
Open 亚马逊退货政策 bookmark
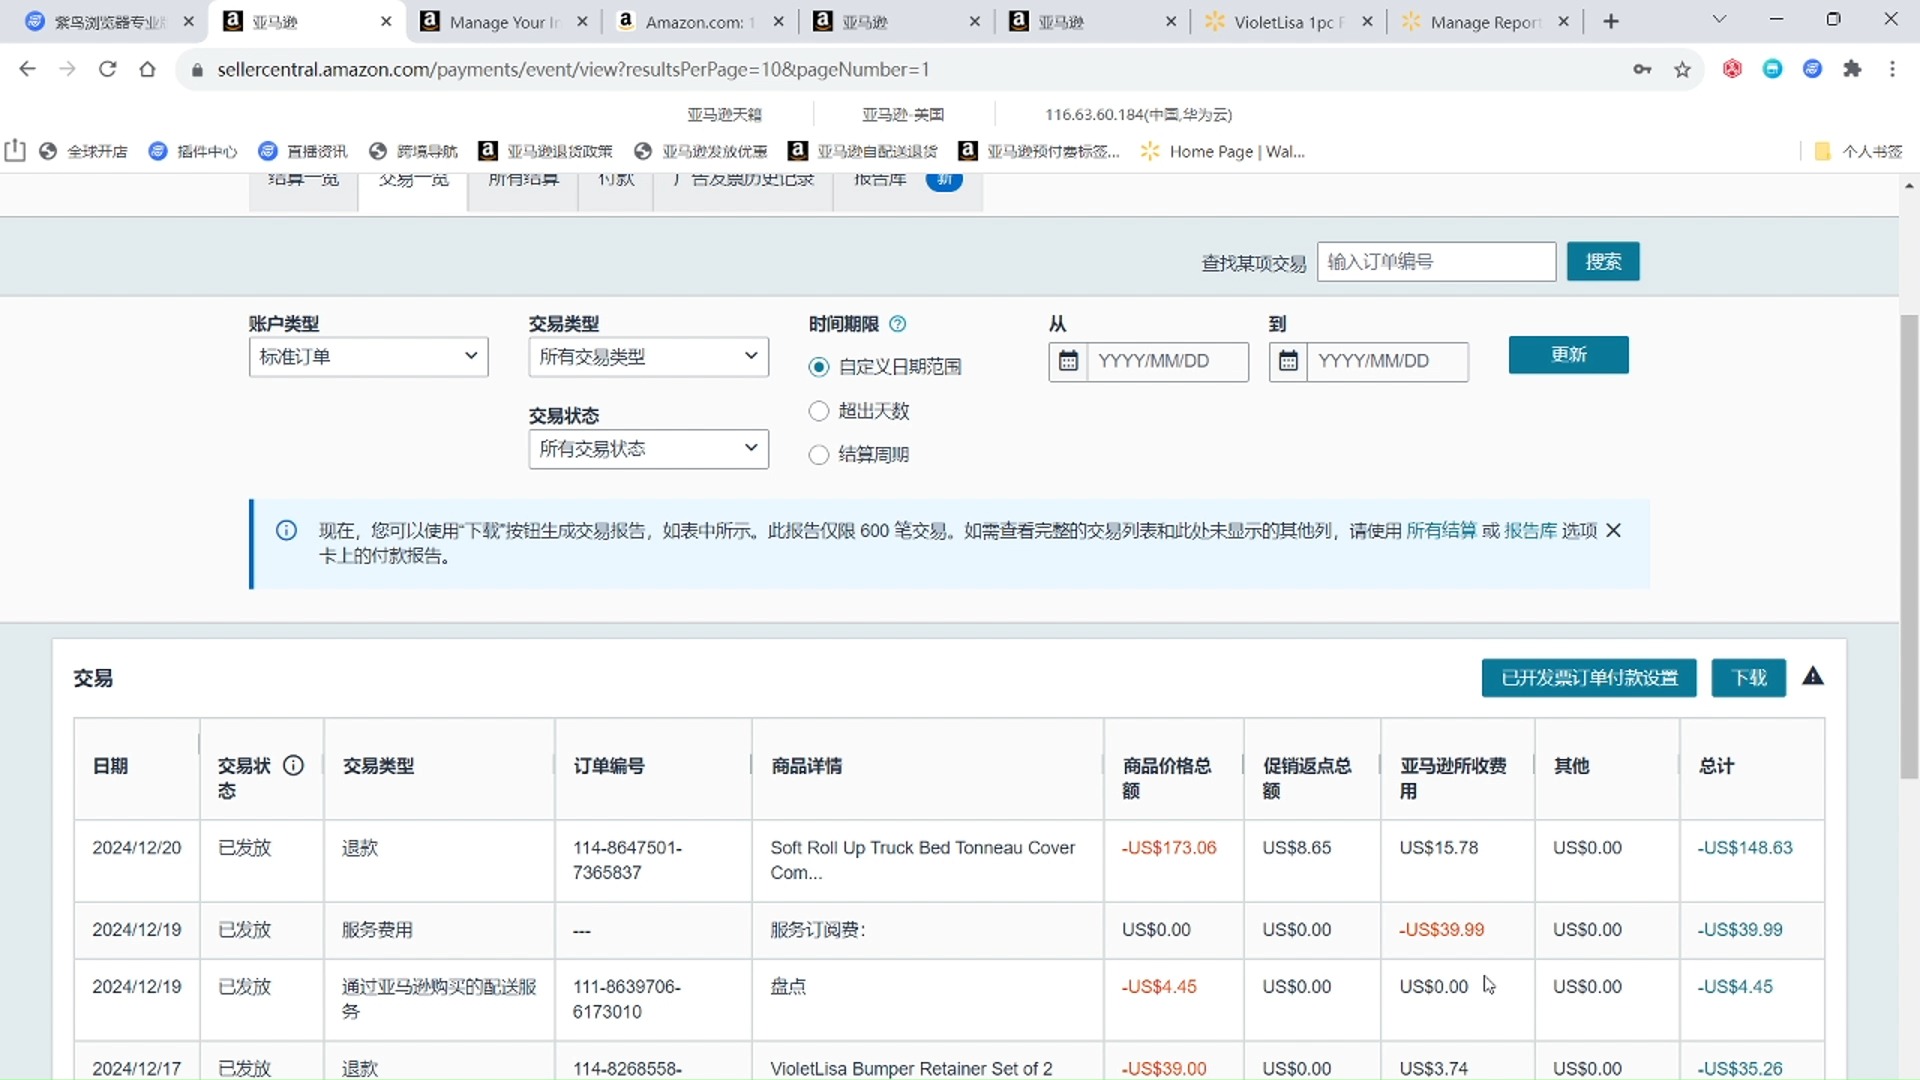[545, 151]
